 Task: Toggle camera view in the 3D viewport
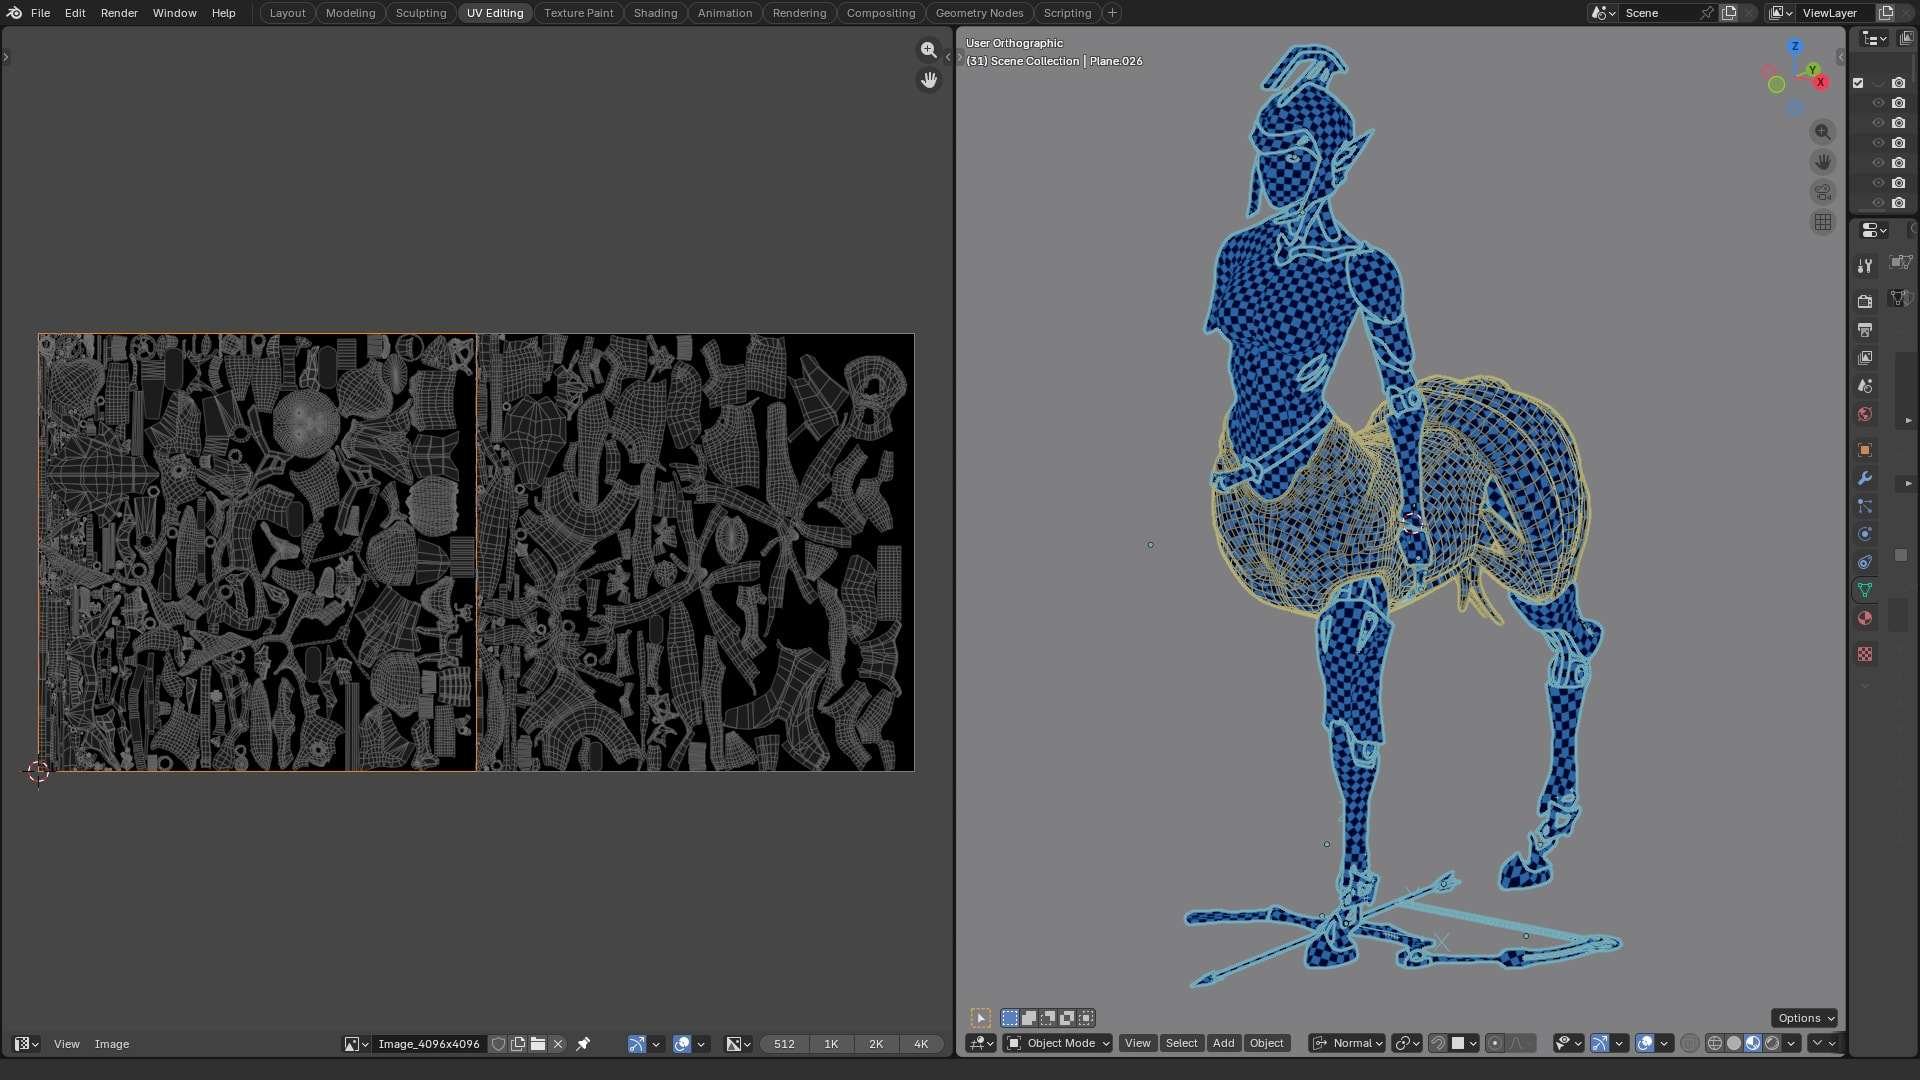coord(1822,192)
